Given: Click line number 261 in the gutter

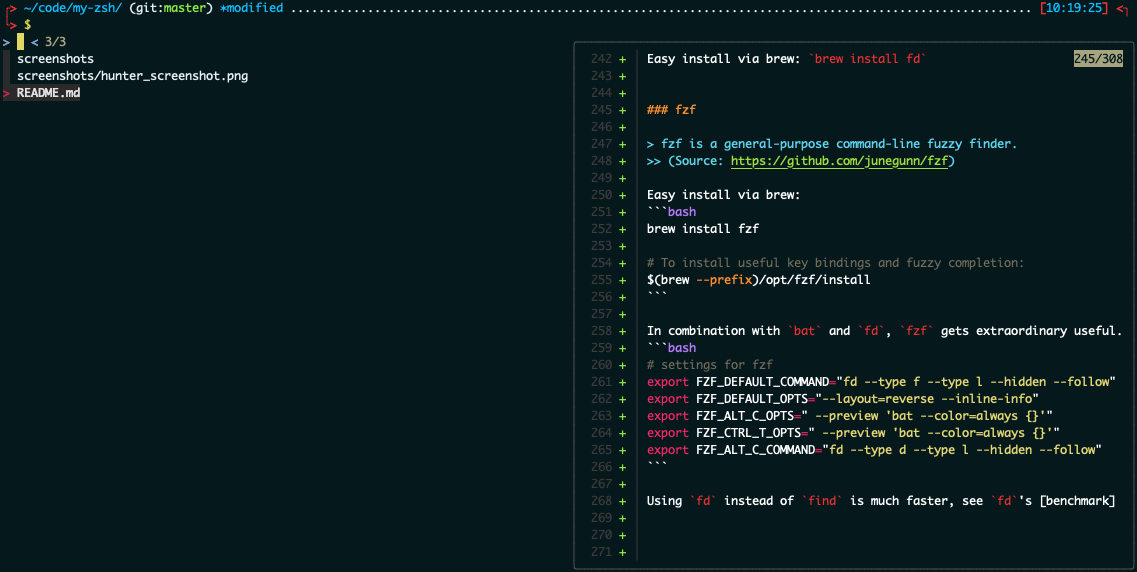Looking at the screenshot, I should (601, 381).
